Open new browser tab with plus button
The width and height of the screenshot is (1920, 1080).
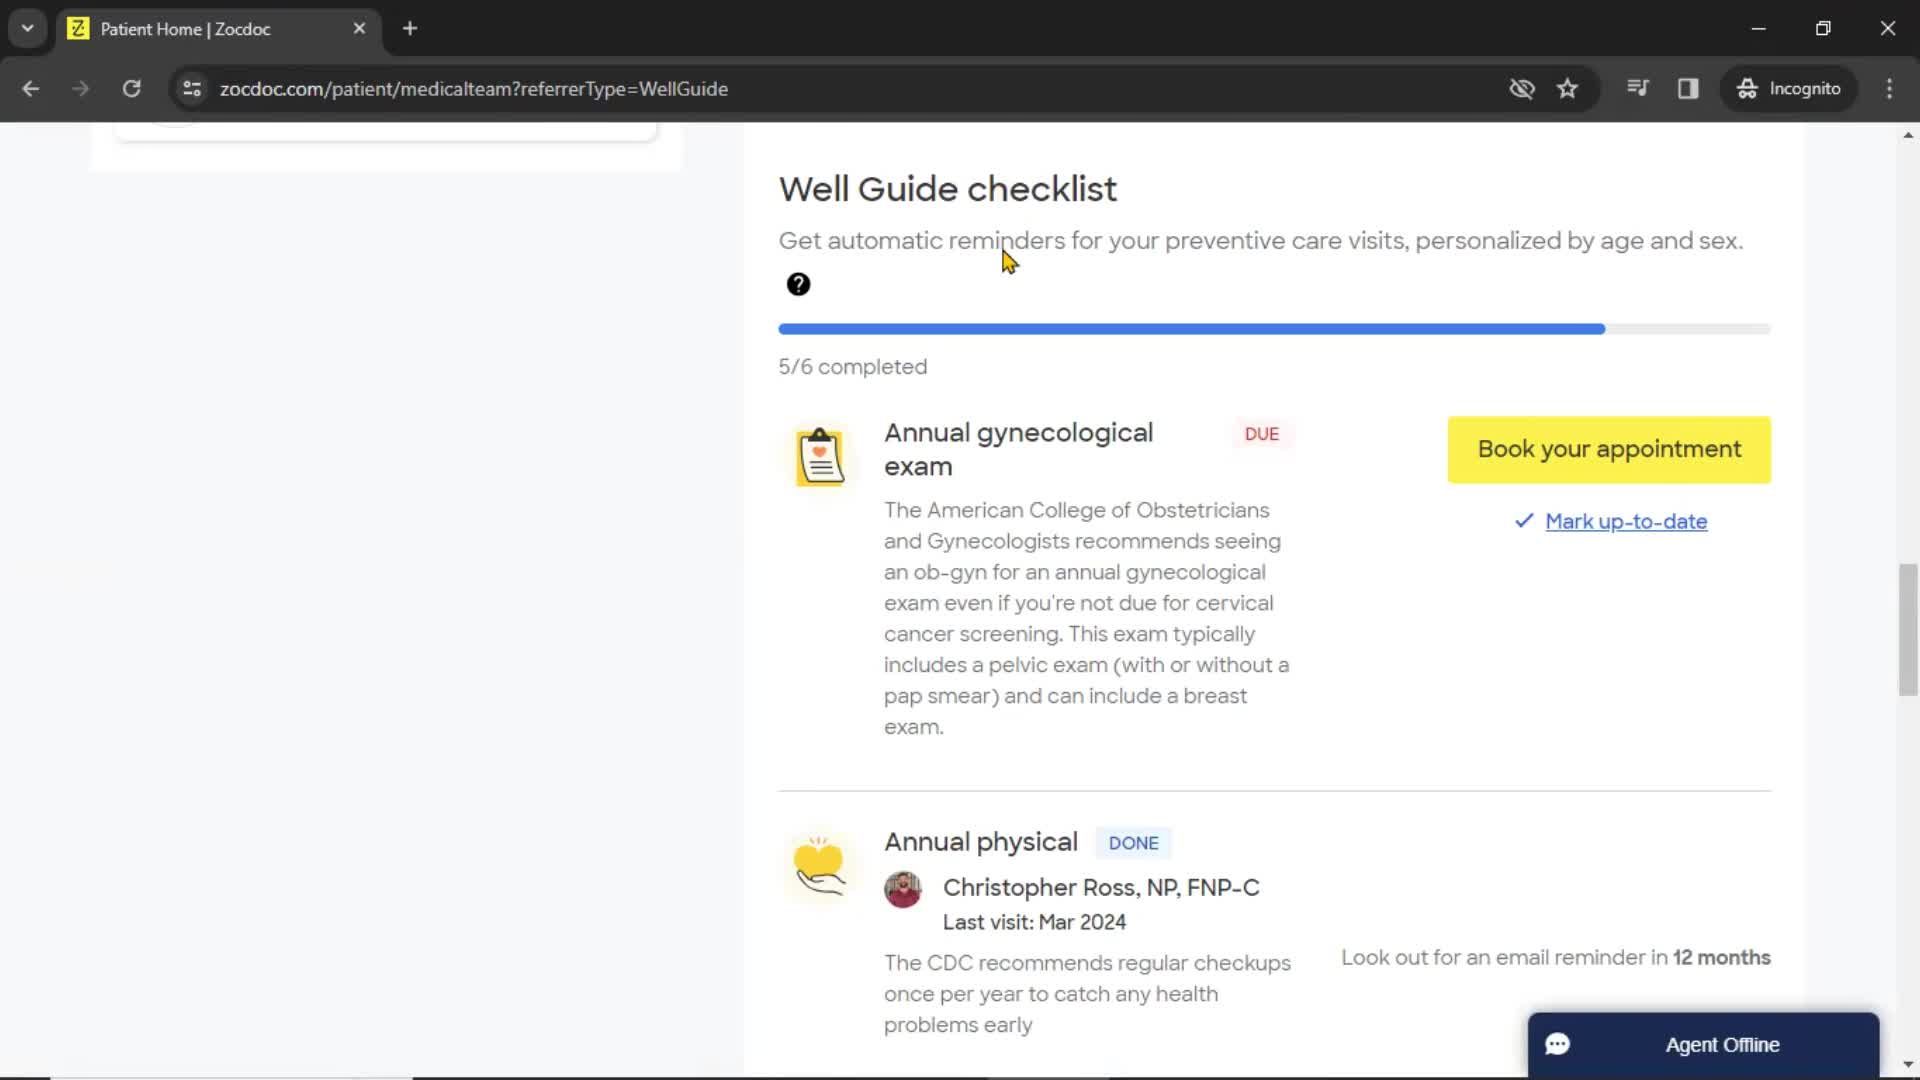pos(409,29)
